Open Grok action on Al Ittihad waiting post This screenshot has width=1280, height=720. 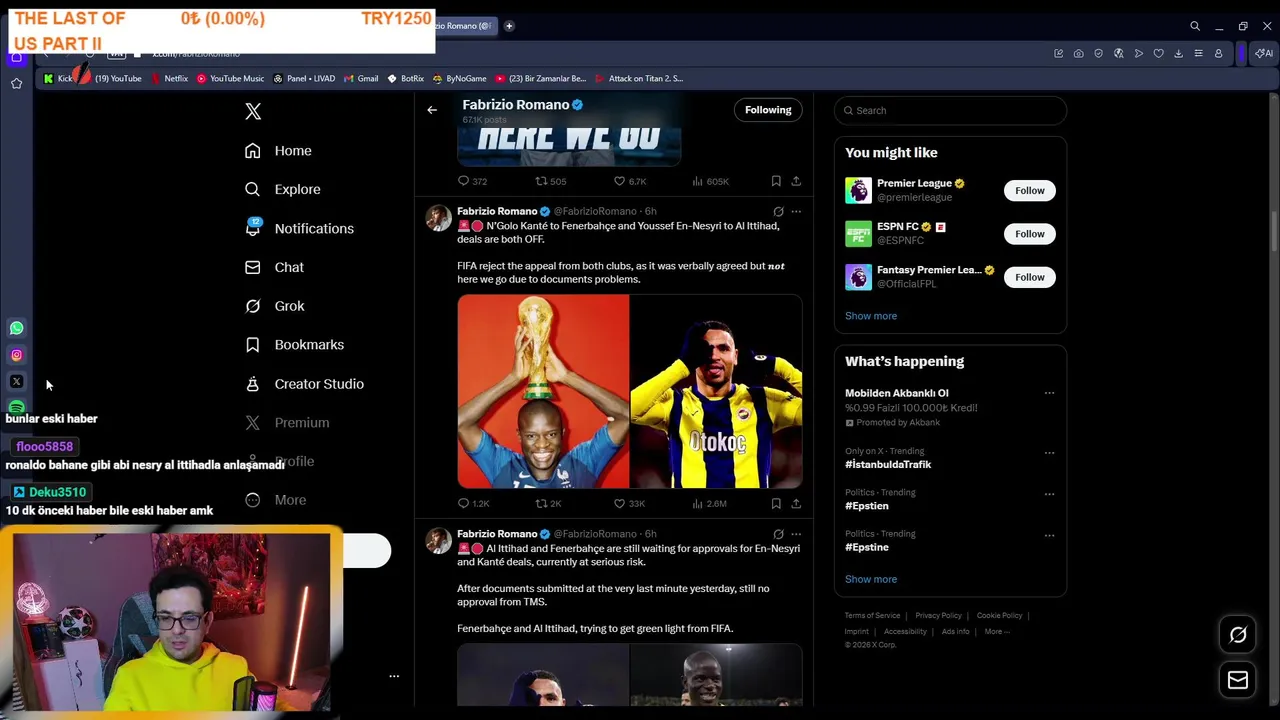click(778, 534)
